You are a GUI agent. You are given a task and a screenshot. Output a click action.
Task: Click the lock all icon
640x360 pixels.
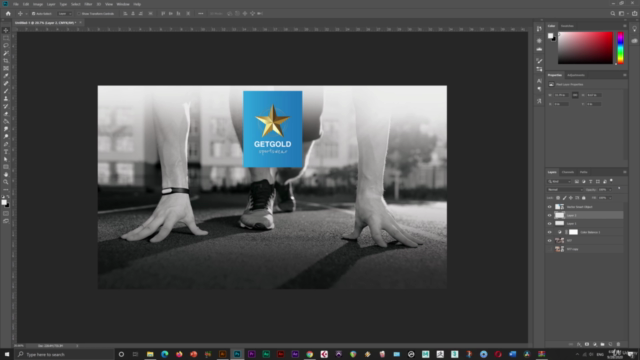(584, 198)
